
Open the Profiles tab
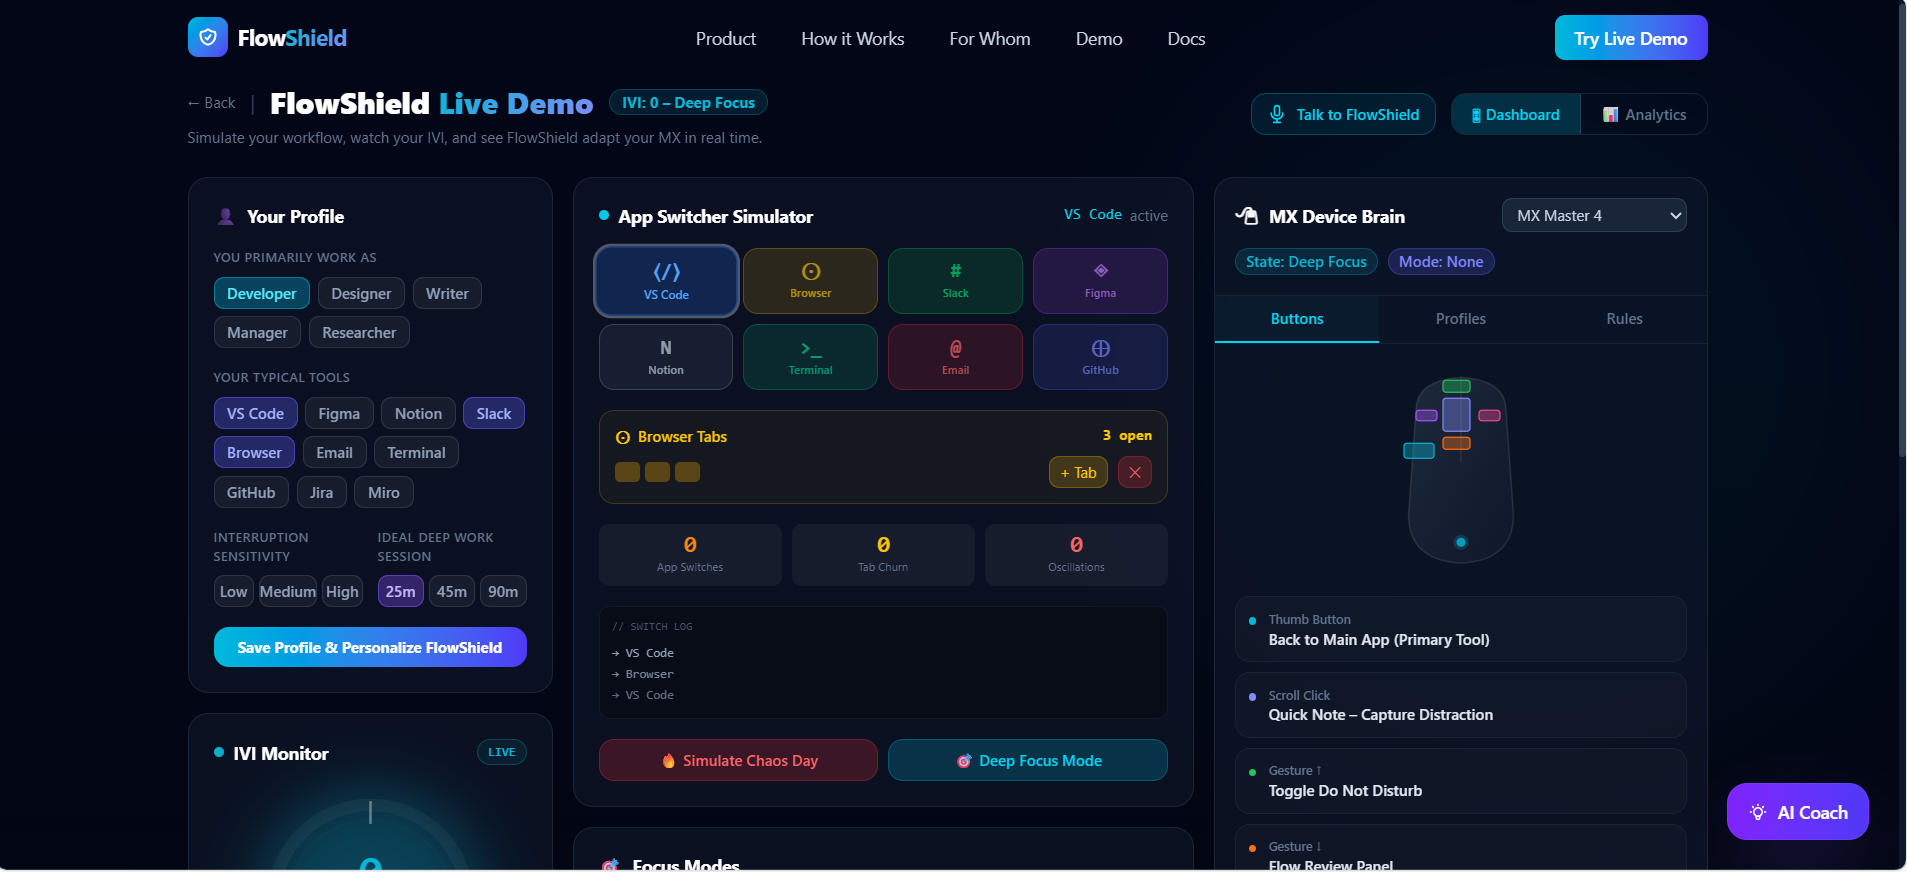click(x=1460, y=319)
